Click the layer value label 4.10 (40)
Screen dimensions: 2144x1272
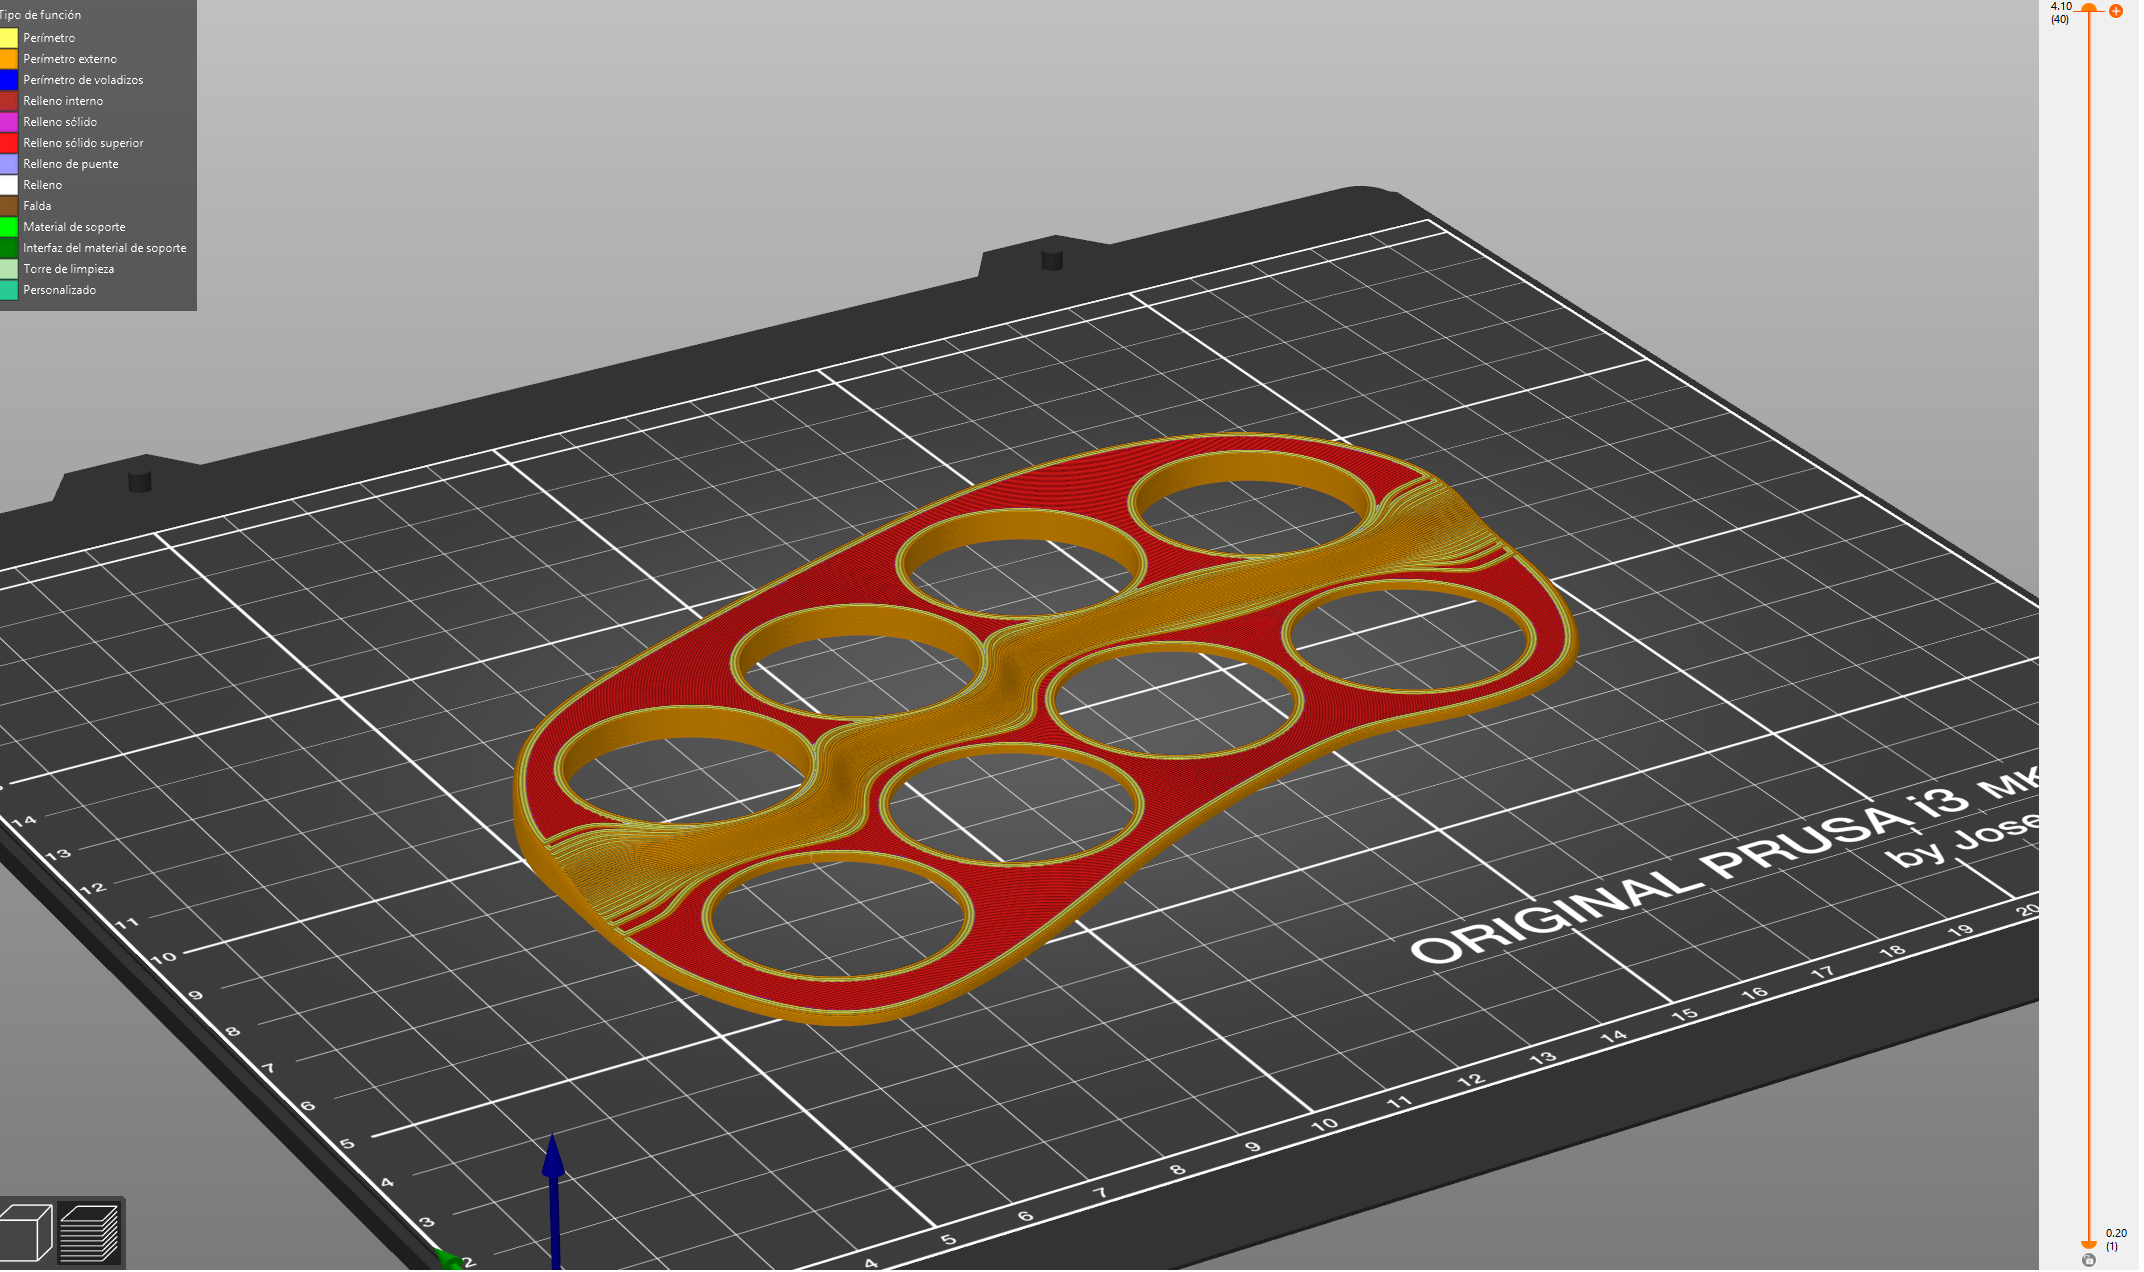[x=2058, y=13]
